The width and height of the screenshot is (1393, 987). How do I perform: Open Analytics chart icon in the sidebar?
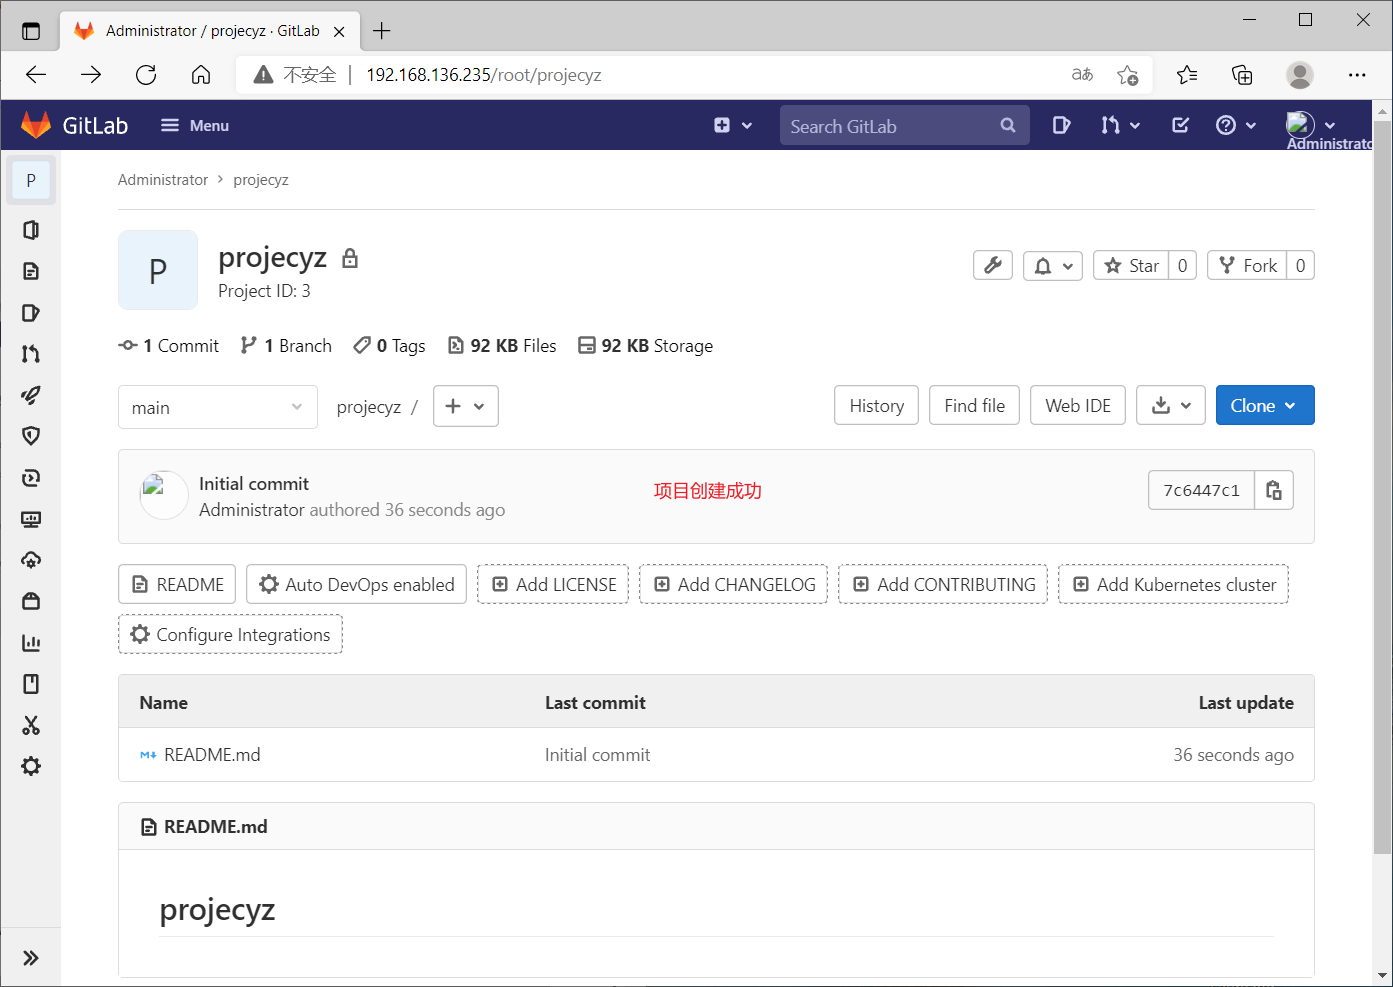(31, 643)
